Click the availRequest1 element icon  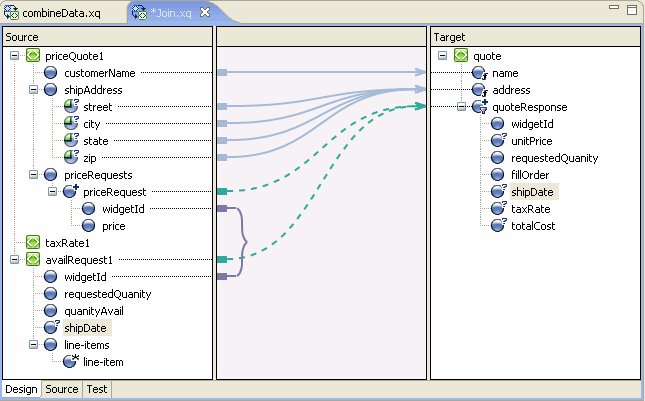tap(32, 260)
